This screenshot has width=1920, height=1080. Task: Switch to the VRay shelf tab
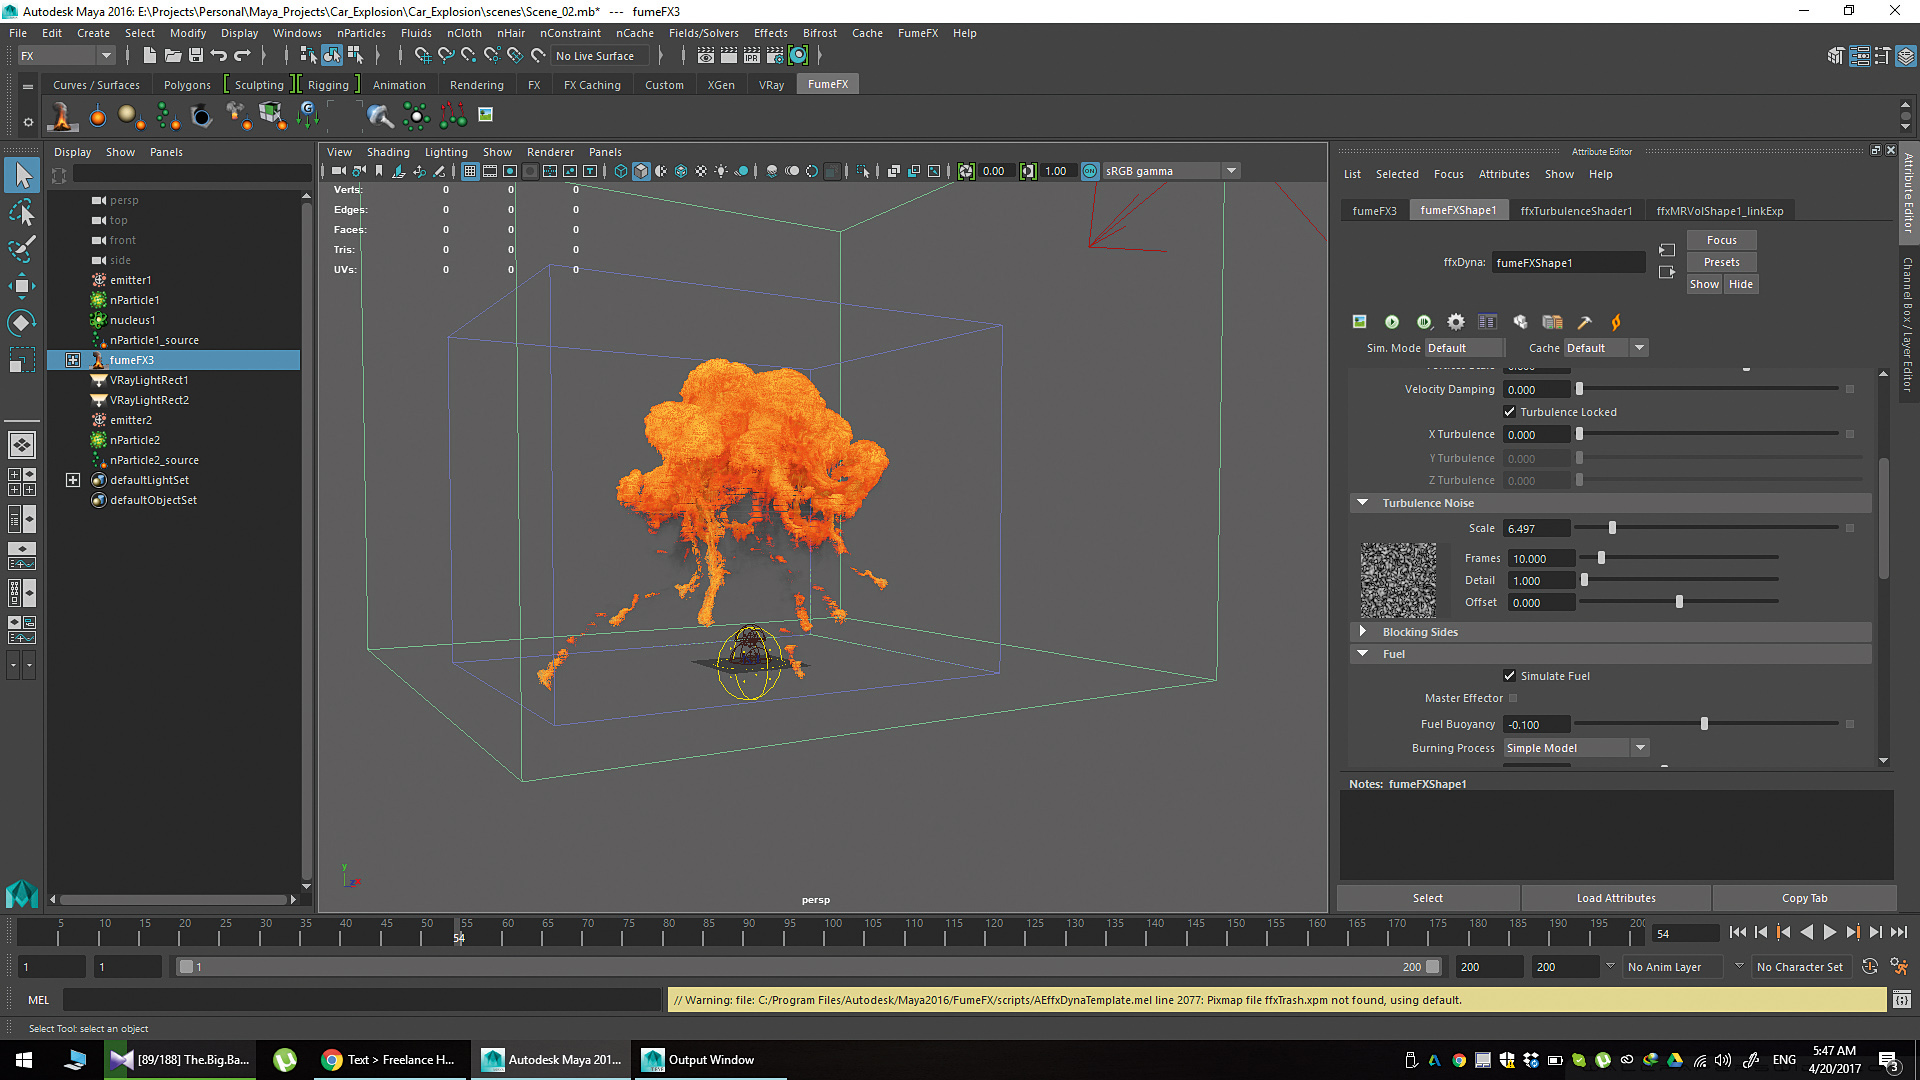click(x=771, y=85)
